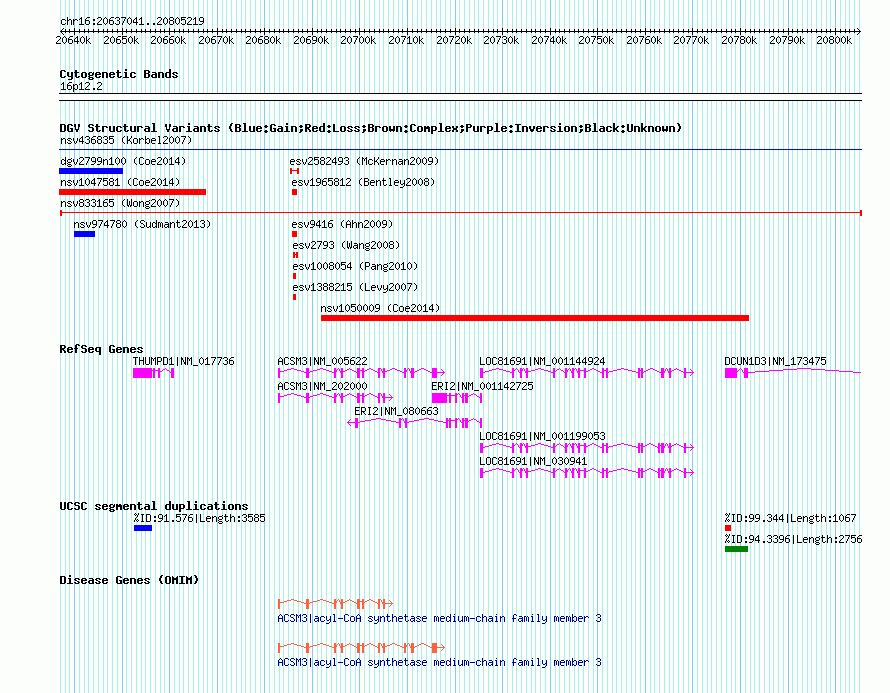Click the nsv436835 (Korbel2007) blue line
Screen dimensions: 890x693
pos(460,150)
